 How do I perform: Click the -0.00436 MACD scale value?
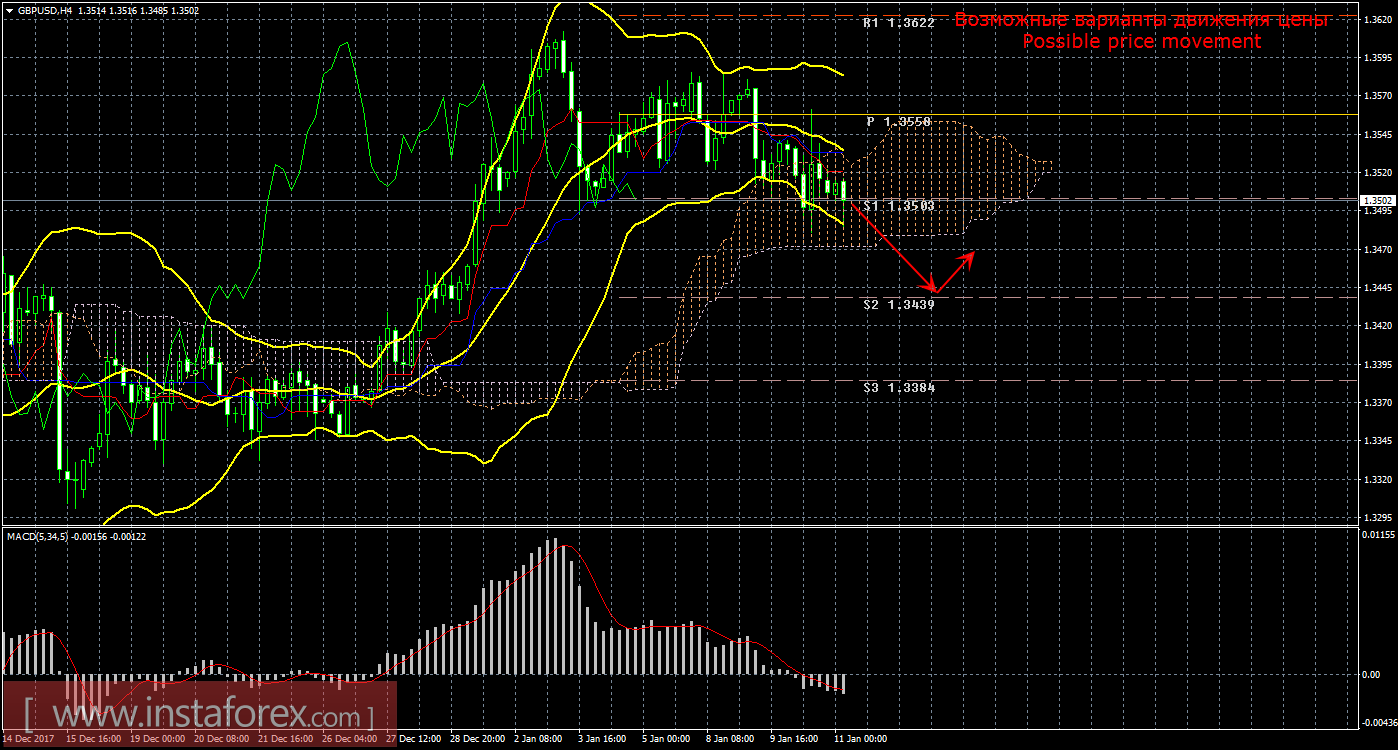(1377, 720)
